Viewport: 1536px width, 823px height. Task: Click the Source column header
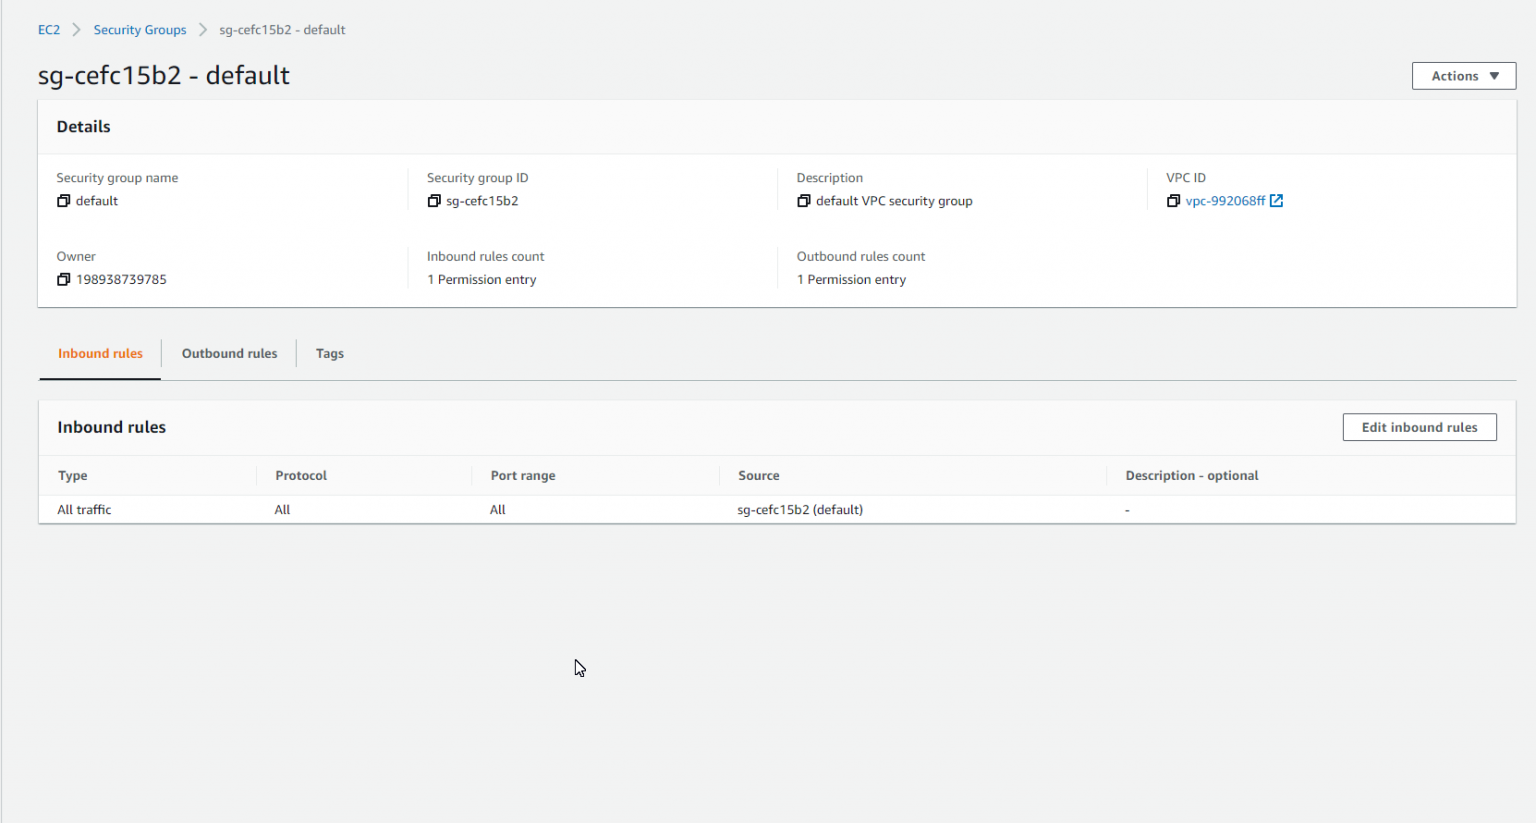[x=758, y=475]
